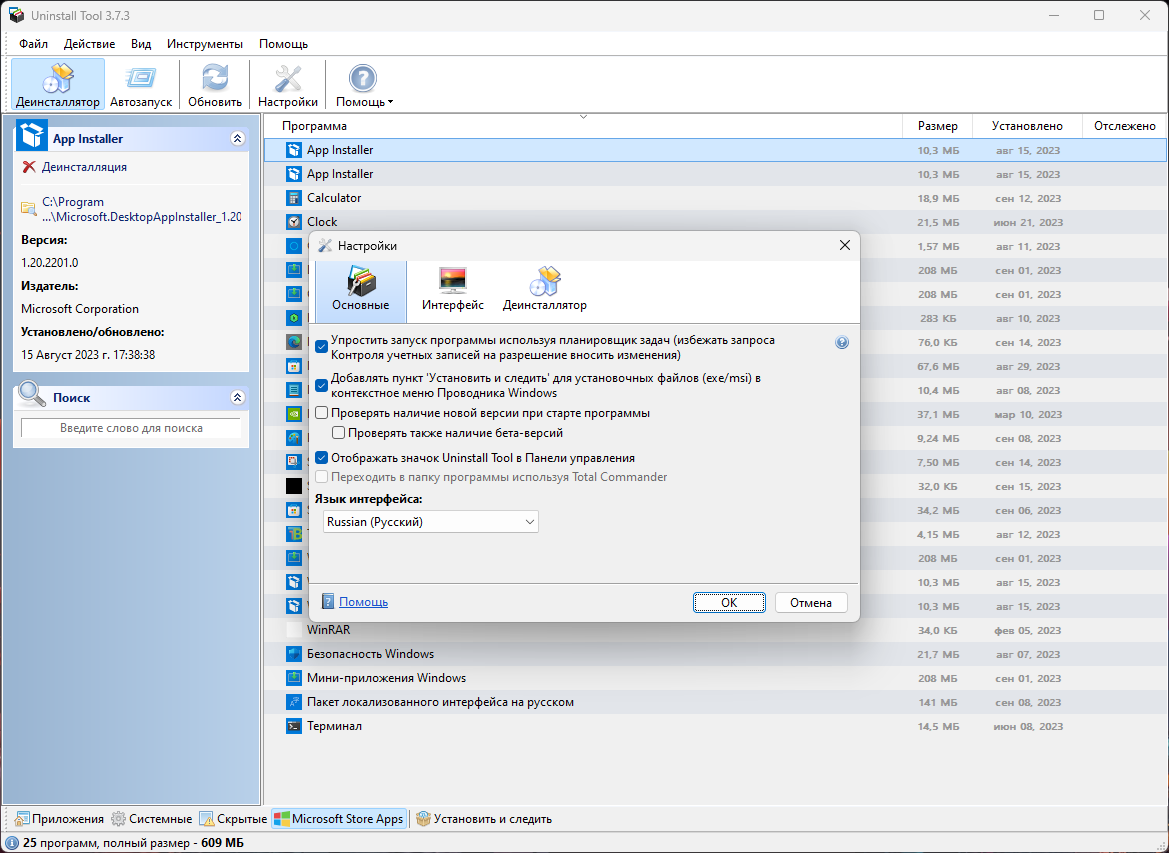Switch to the Интерфейс settings tab
Viewport: 1169px width, 853px height.
[x=453, y=290]
